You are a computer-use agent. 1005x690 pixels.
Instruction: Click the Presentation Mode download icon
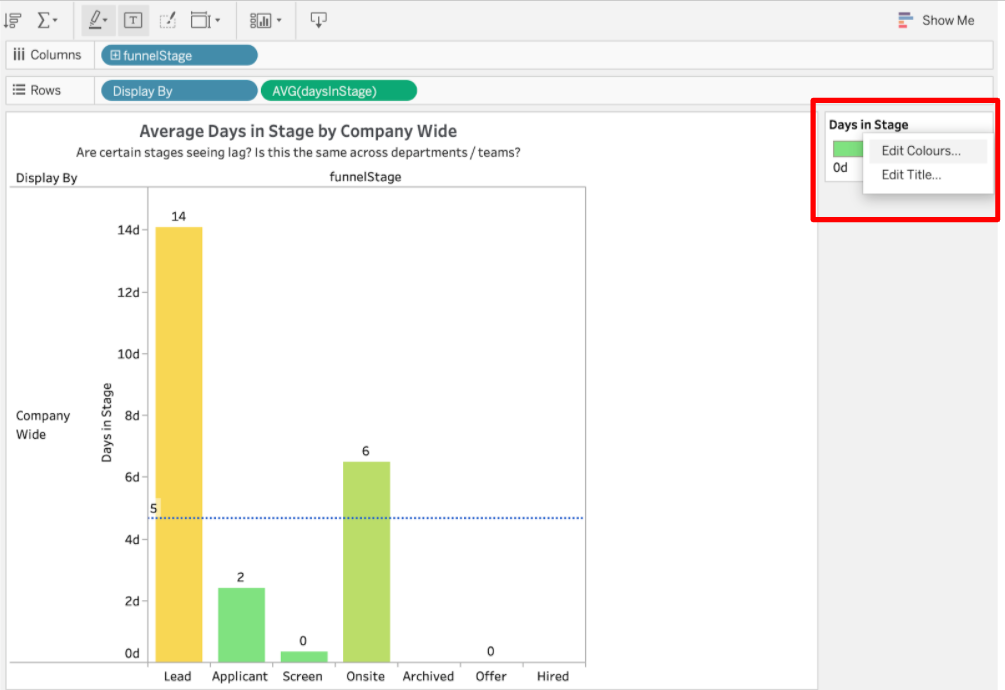318,20
